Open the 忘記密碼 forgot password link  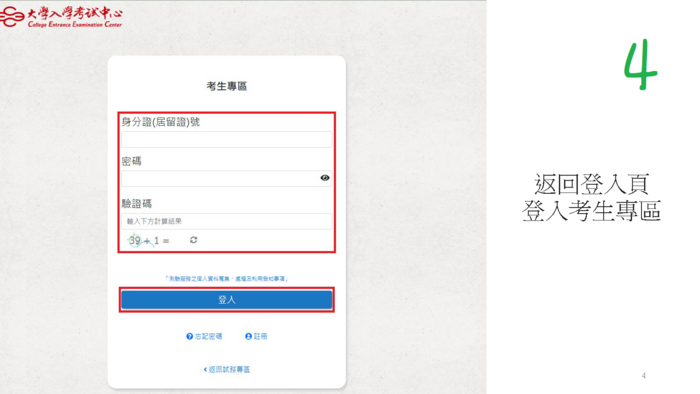click(x=204, y=336)
